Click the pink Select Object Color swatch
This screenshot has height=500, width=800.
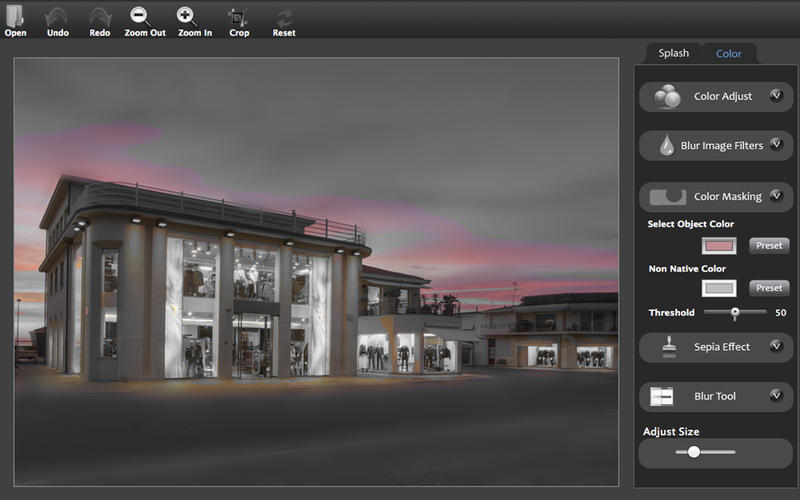coord(719,246)
